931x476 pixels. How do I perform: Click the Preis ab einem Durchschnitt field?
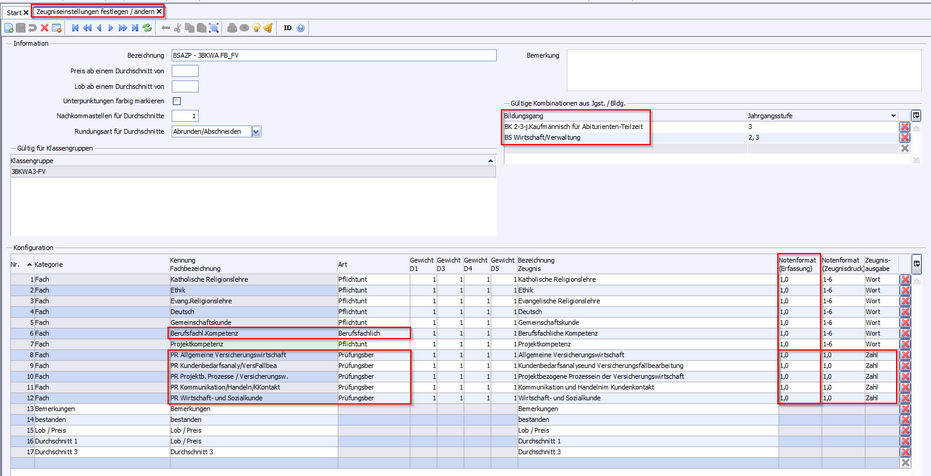185,71
